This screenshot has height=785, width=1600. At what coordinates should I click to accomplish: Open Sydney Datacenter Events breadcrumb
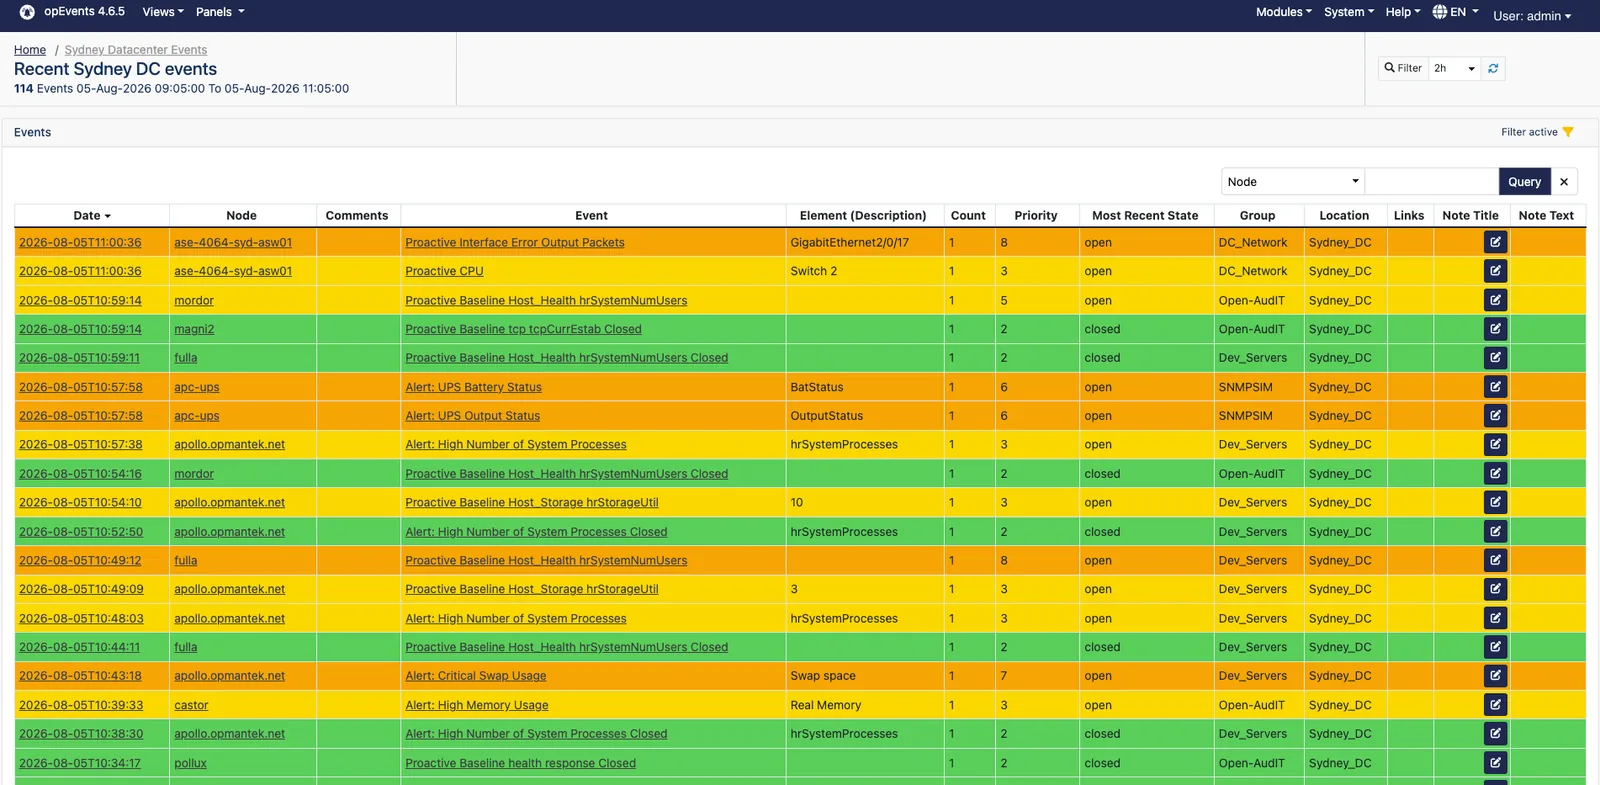click(136, 50)
